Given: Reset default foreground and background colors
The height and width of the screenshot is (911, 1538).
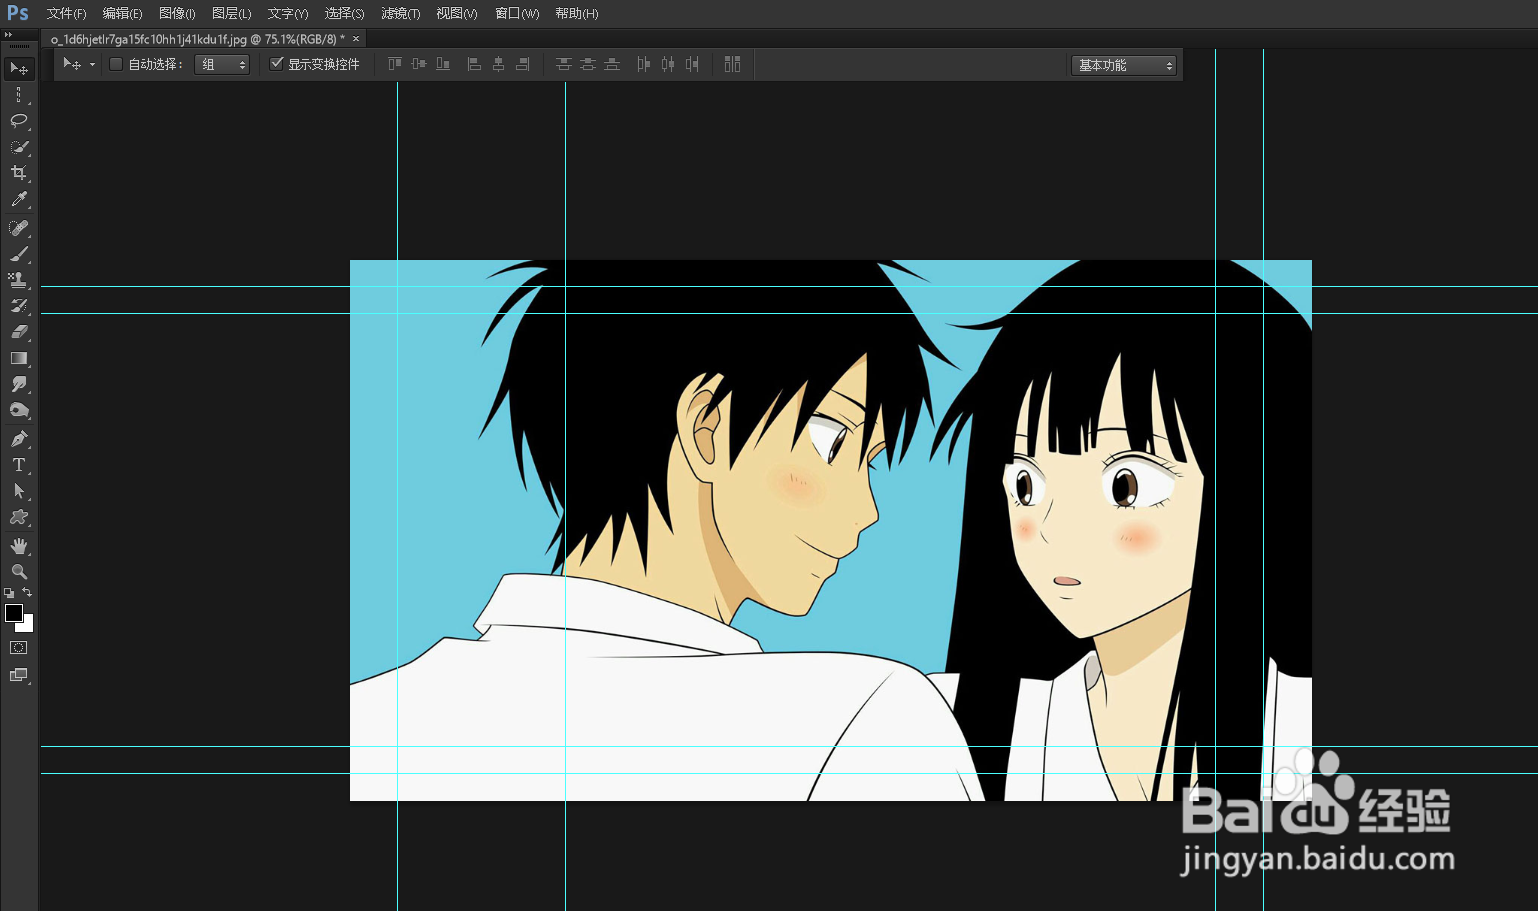Looking at the screenshot, I should [x=9, y=593].
